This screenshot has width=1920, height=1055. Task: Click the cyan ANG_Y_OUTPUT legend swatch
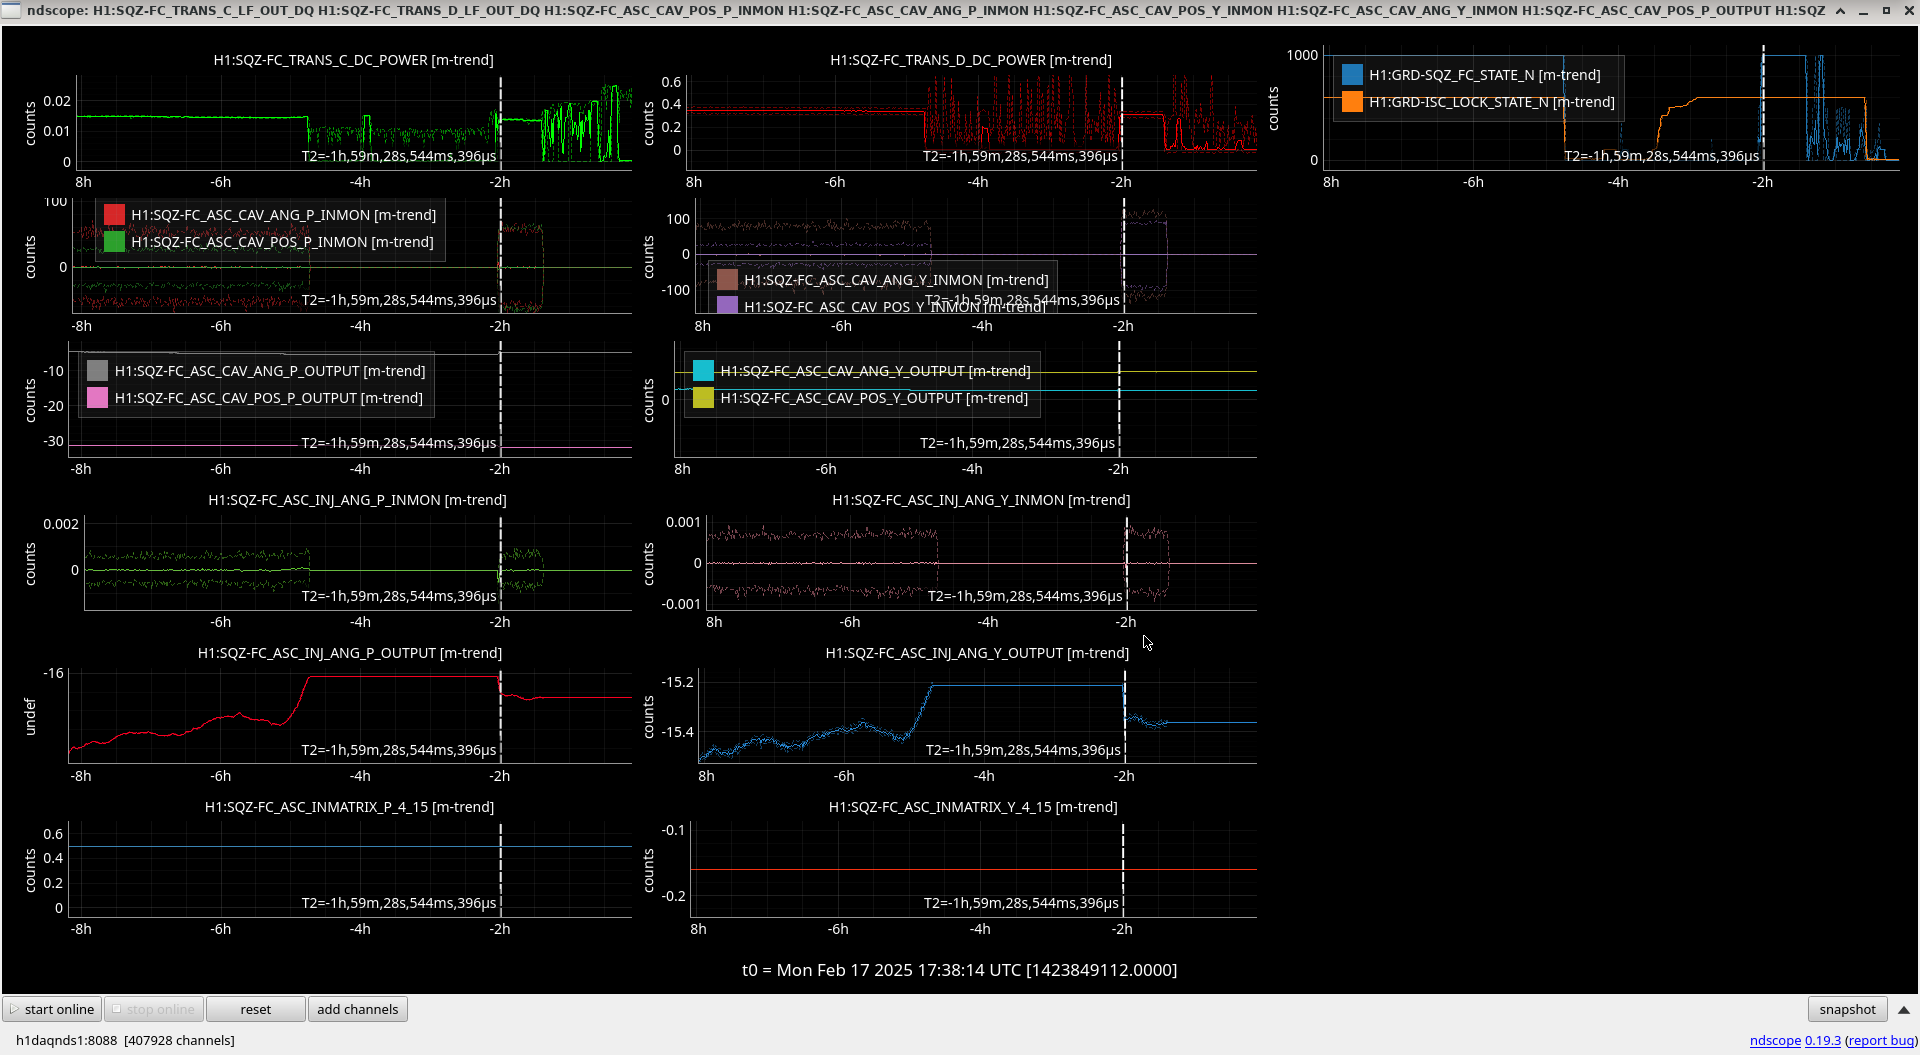(x=704, y=371)
